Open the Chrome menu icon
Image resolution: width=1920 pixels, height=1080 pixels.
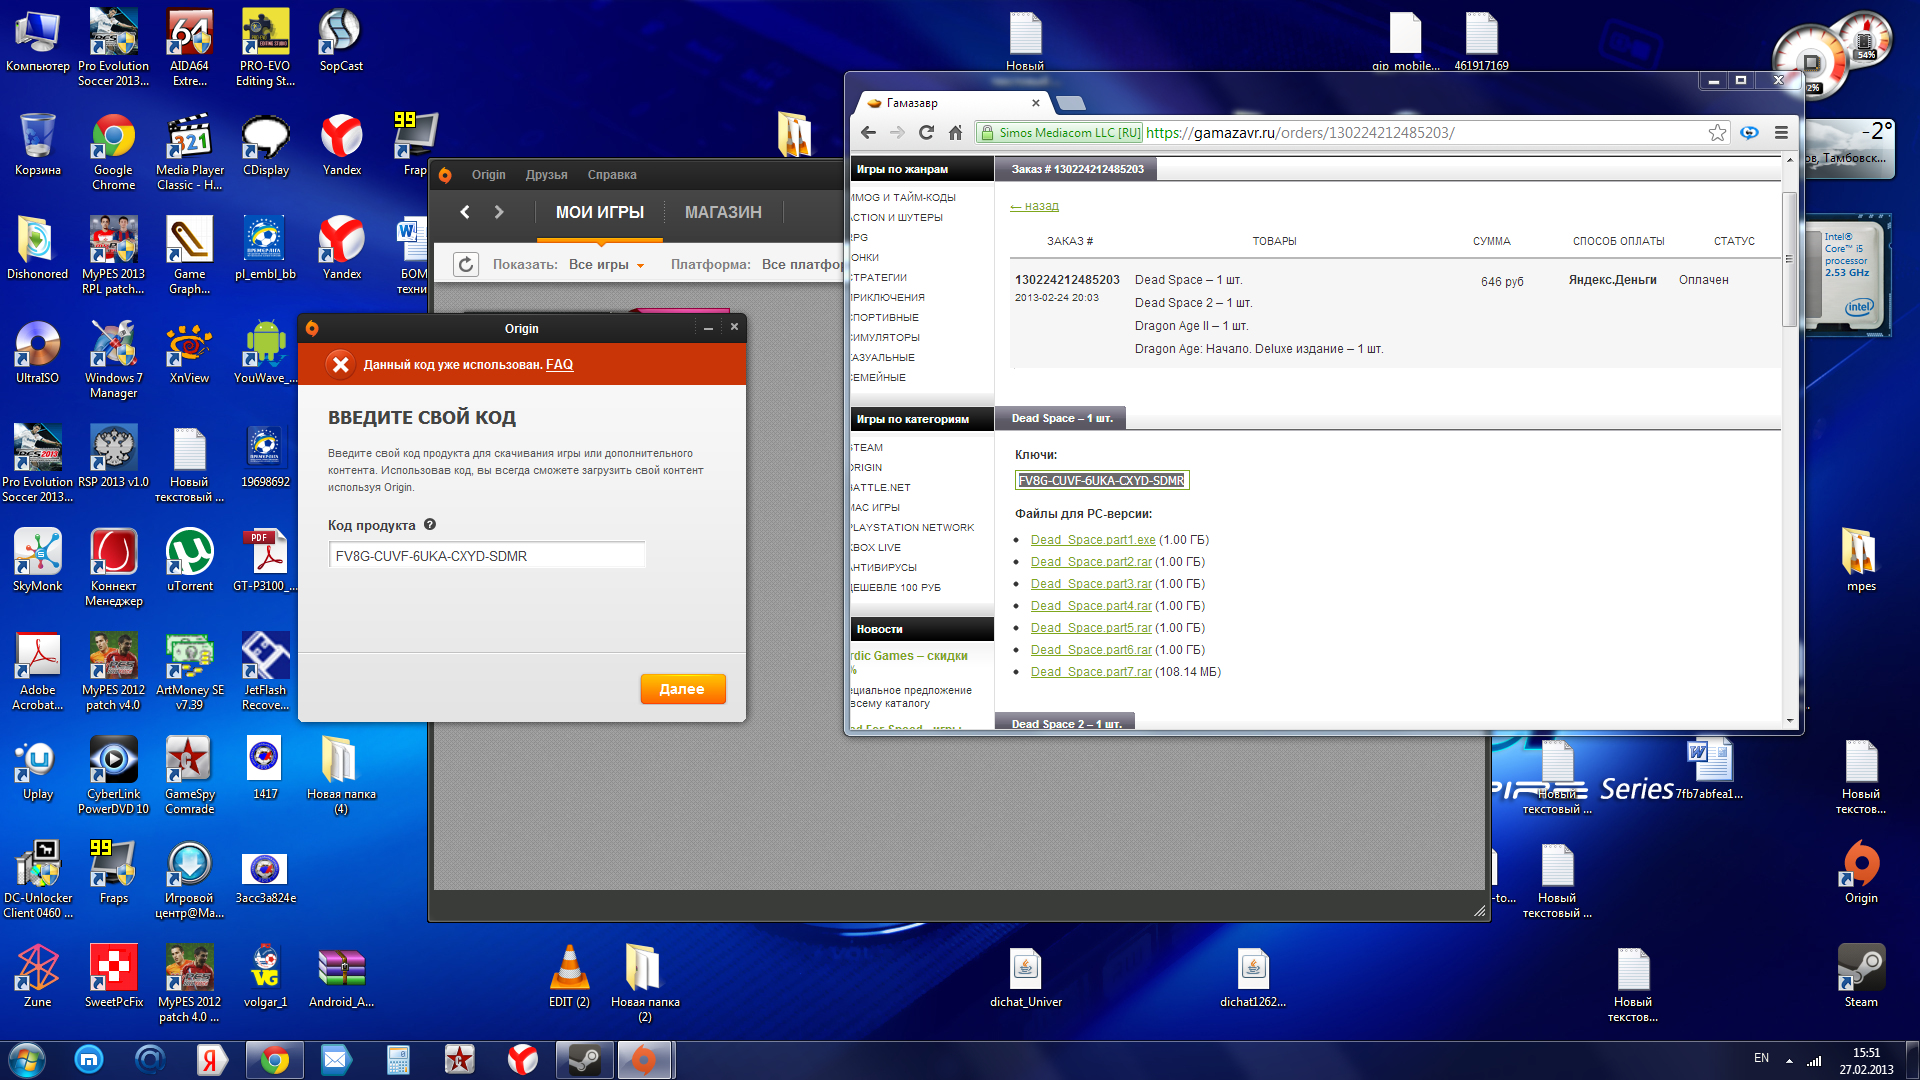pyautogui.click(x=1781, y=133)
